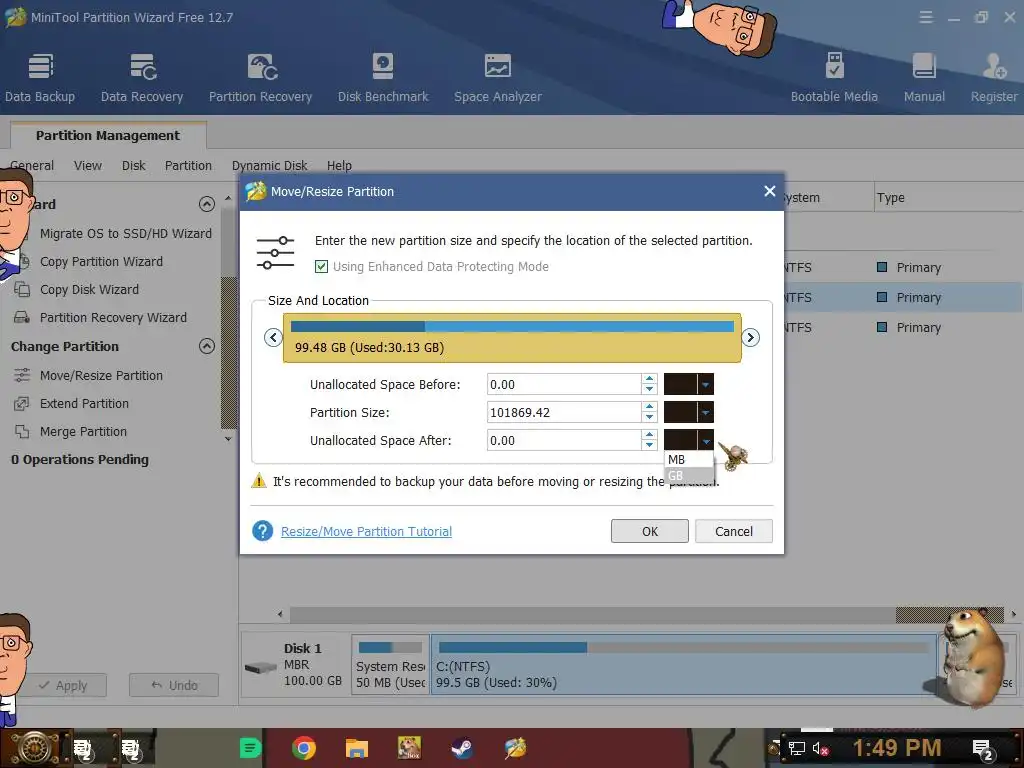
Task: Select Copy Disk Wizard in the sidebar
Action: [x=89, y=289]
